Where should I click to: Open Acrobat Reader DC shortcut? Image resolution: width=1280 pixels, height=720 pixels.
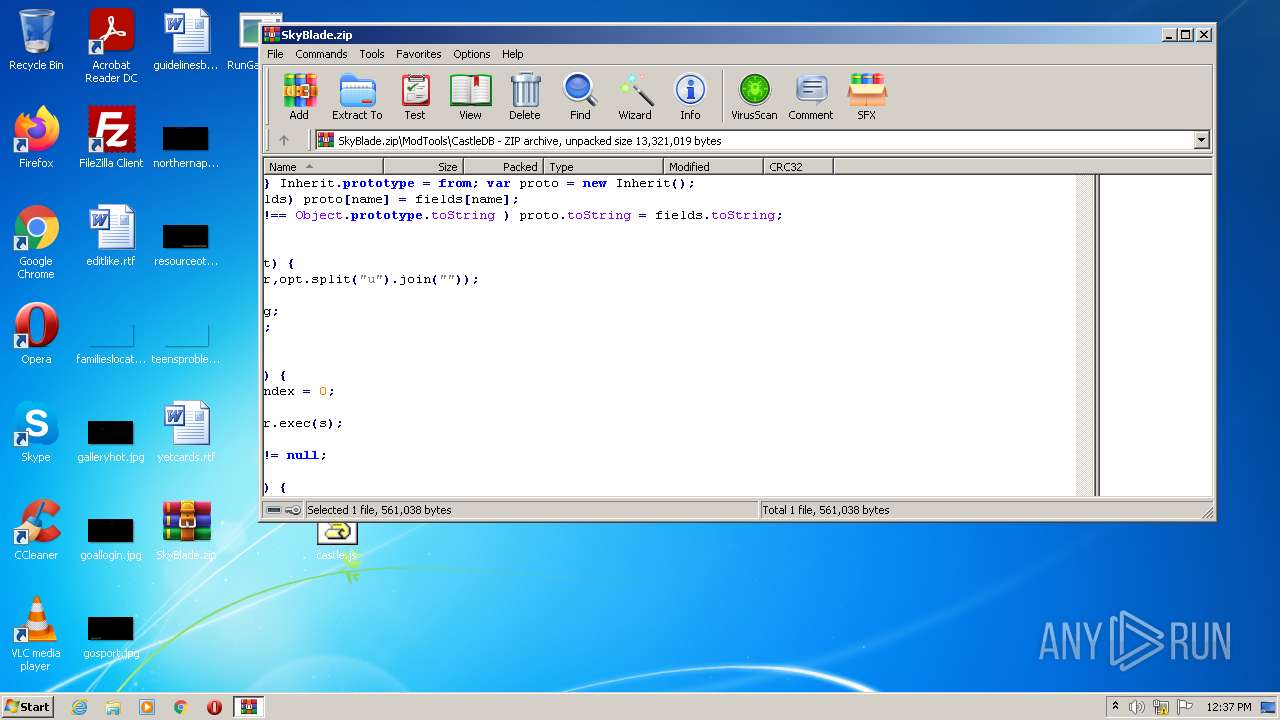tap(111, 46)
